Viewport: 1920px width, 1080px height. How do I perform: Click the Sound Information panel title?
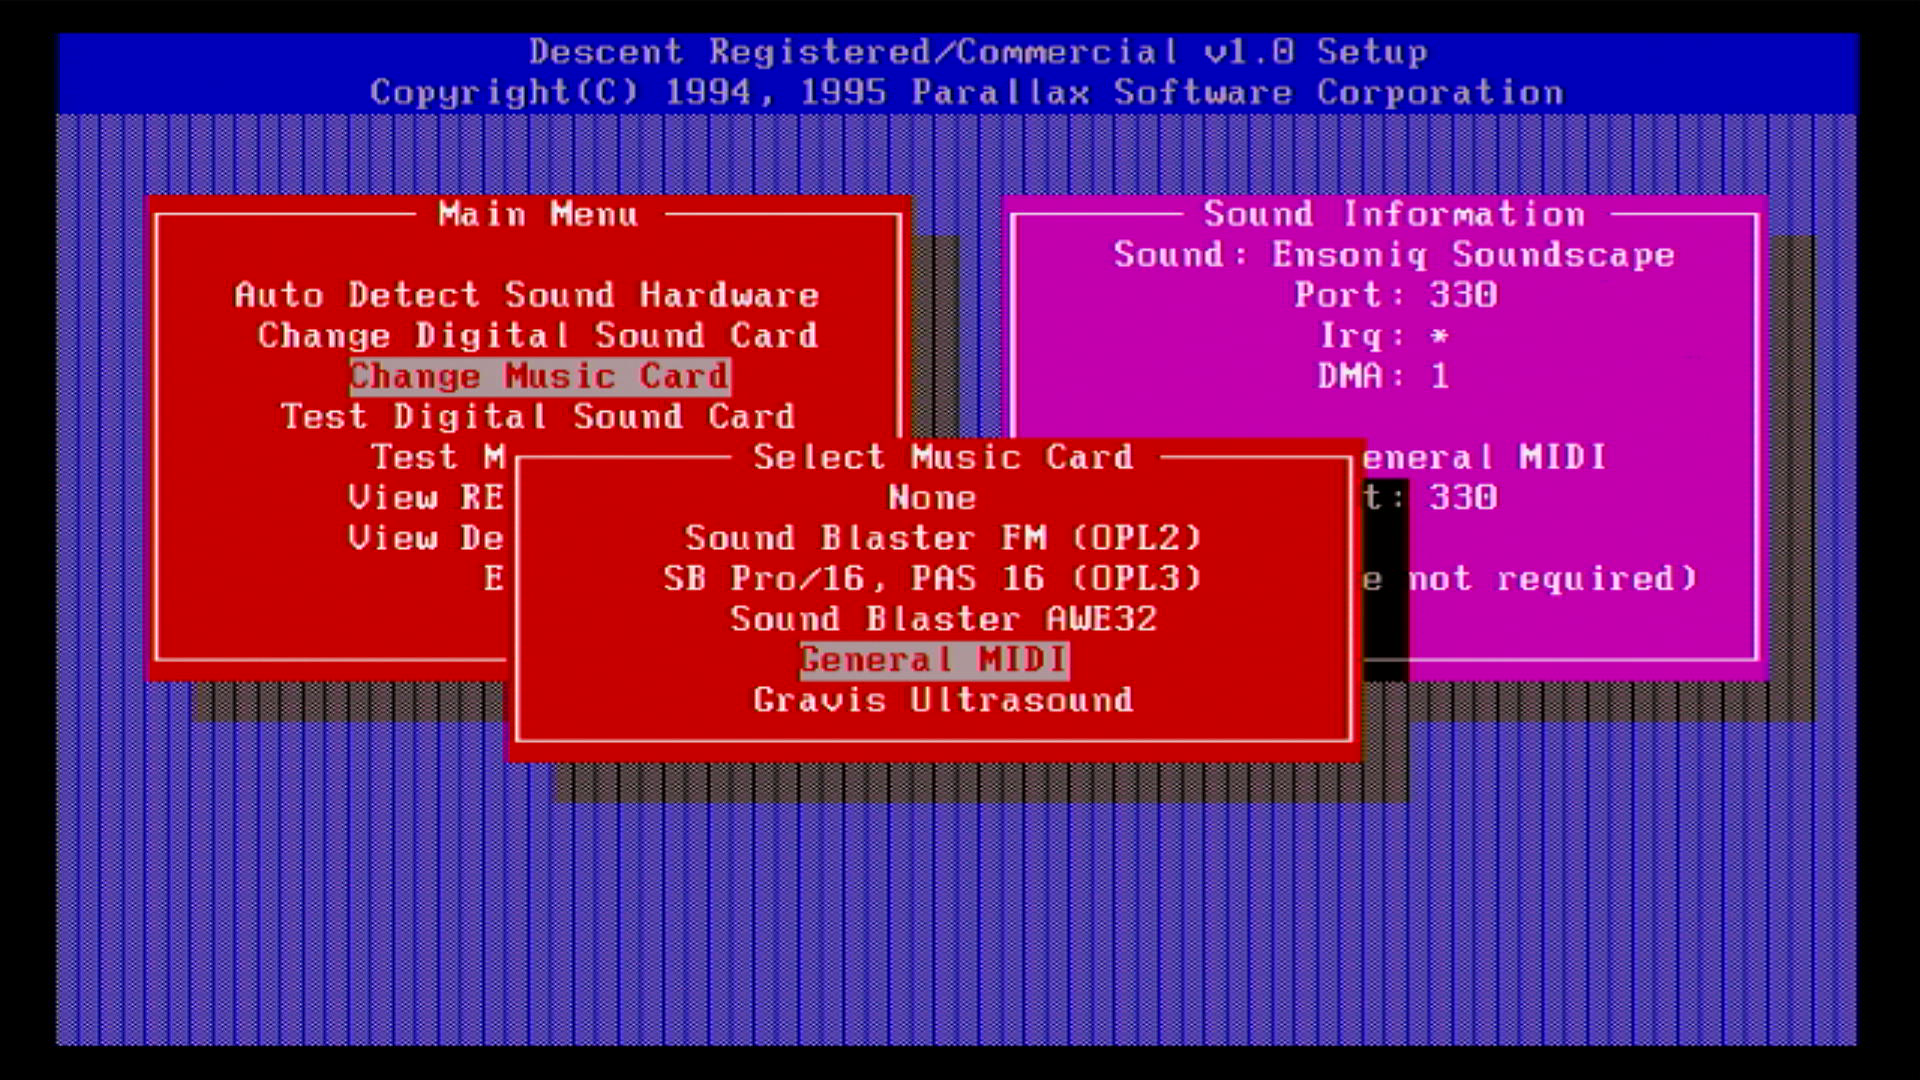click(x=1394, y=214)
